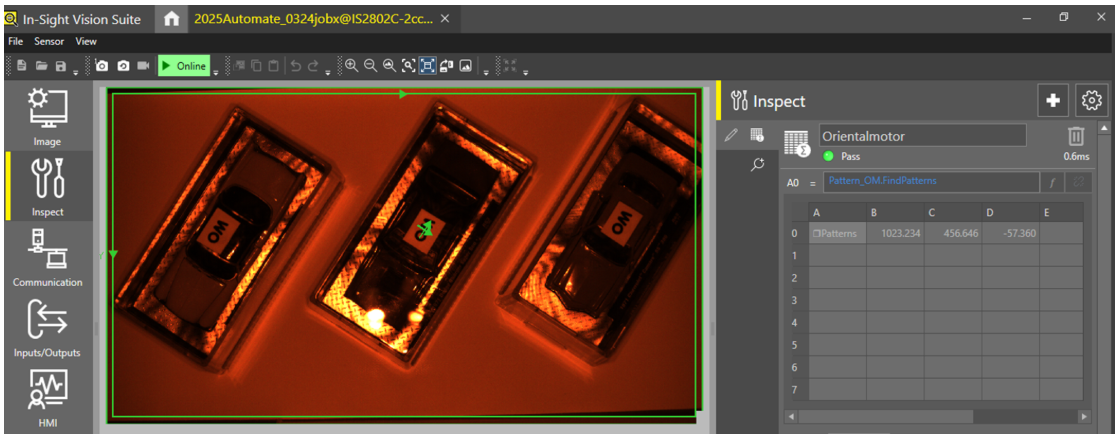The width and height of the screenshot is (1118, 437).
Task: Go to the Home tab icon
Action: tap(172, 19)
